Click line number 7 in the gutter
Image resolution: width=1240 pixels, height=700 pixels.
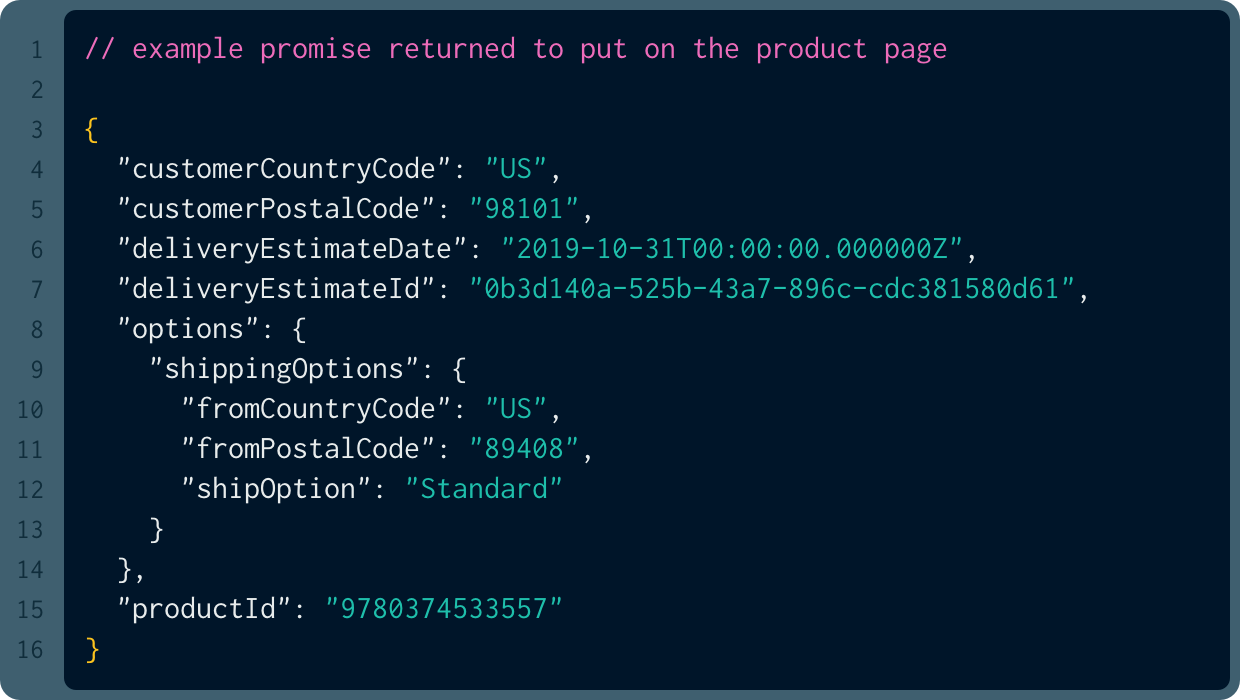37,290
